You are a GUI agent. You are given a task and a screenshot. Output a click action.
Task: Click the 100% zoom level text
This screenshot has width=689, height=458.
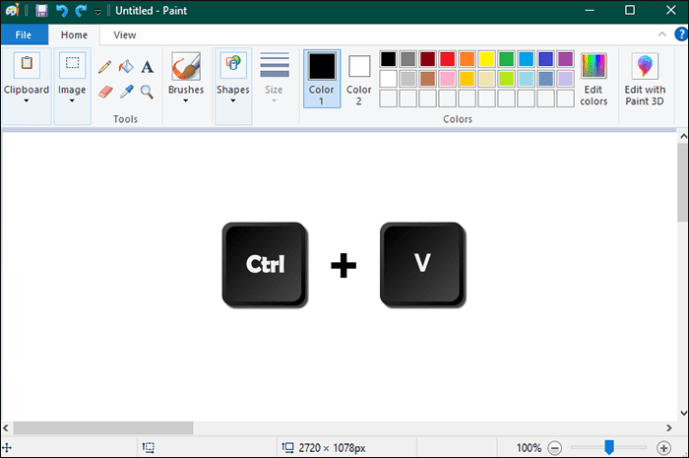pyautogui.click(x=529, y=448)
